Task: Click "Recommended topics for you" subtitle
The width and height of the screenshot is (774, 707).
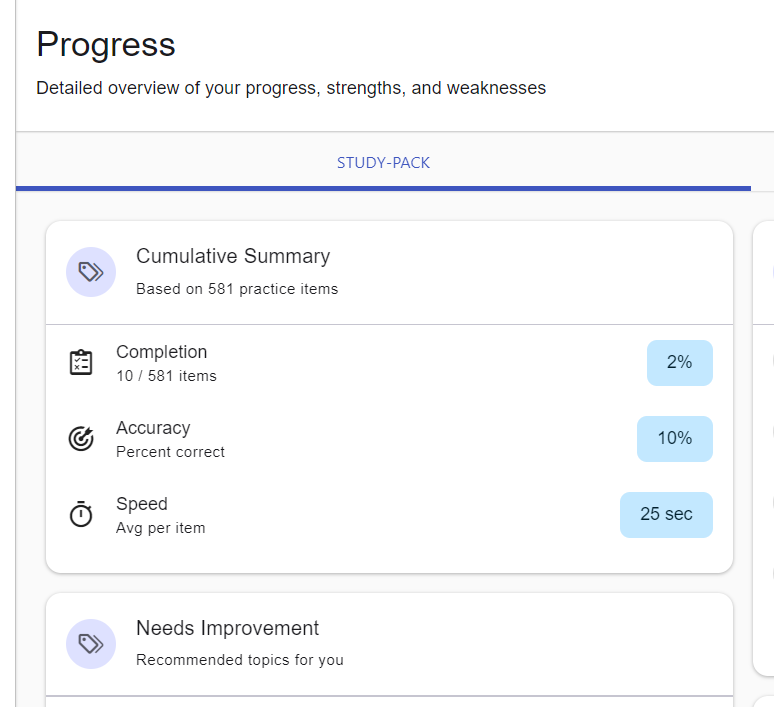Action: [240, 660]
